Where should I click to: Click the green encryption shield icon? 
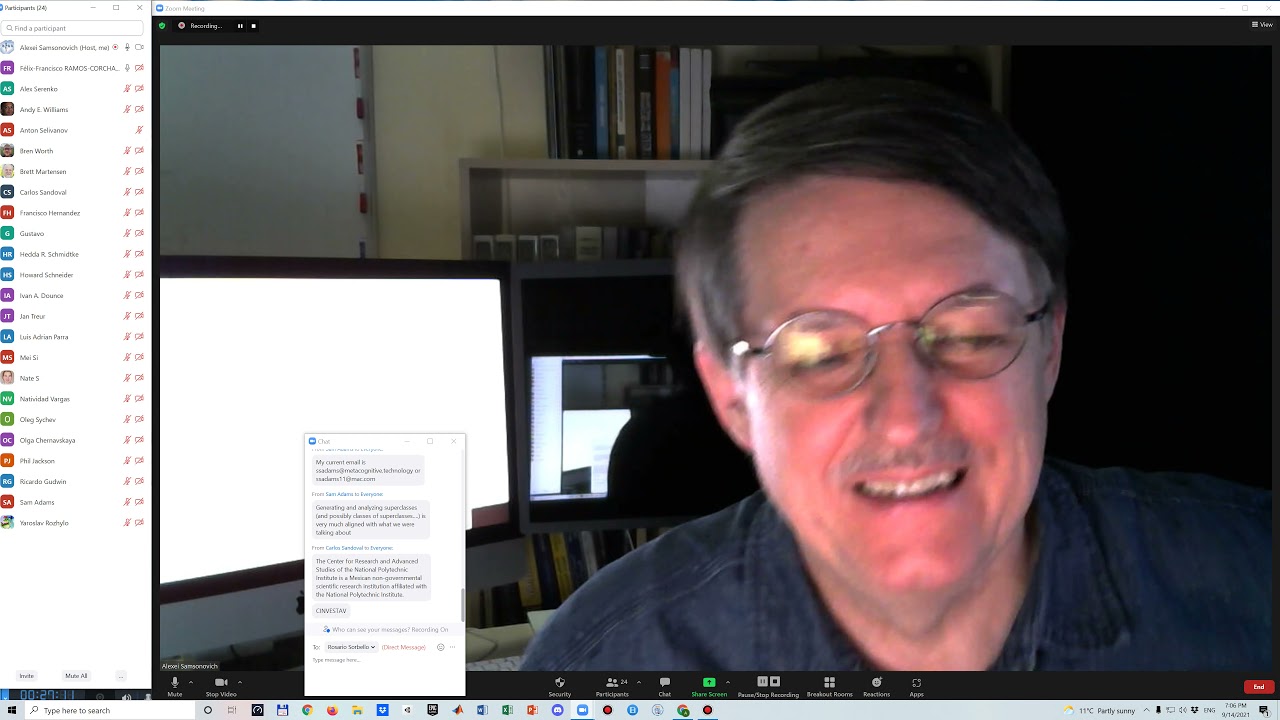(x=163, y=26)
